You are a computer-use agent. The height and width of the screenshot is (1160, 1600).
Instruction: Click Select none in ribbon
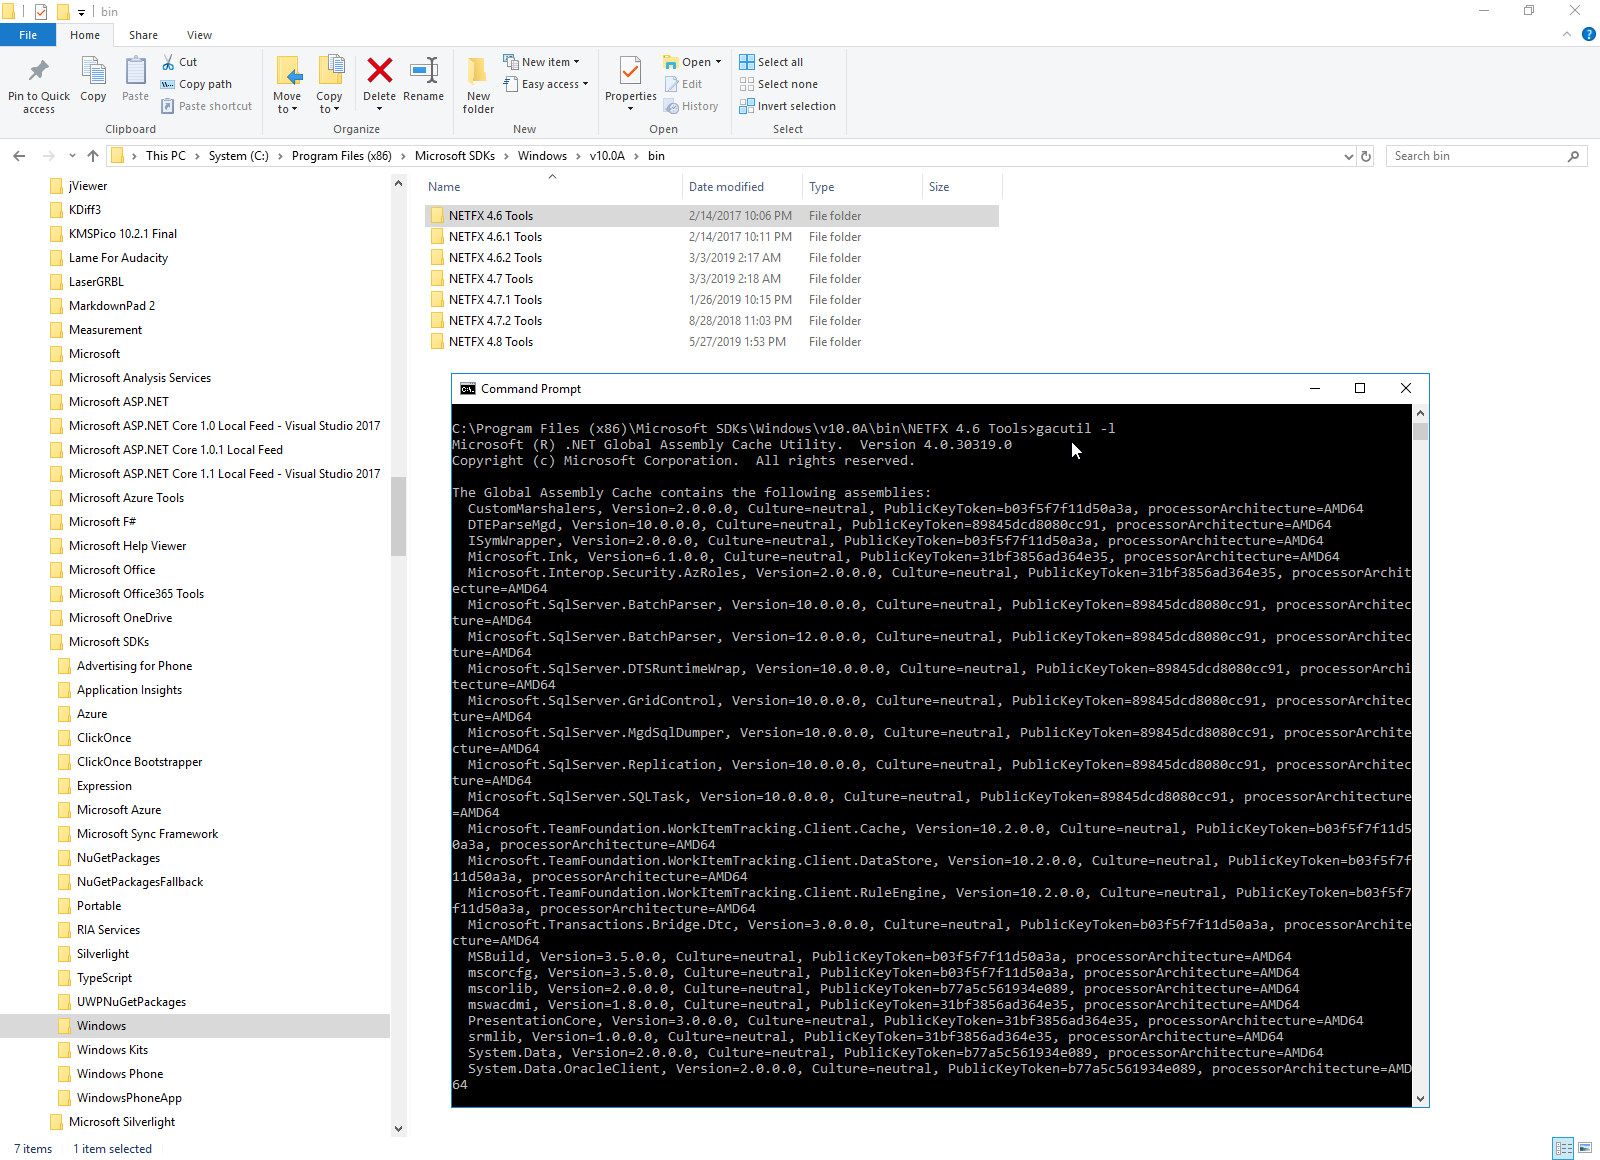point(778,84)
